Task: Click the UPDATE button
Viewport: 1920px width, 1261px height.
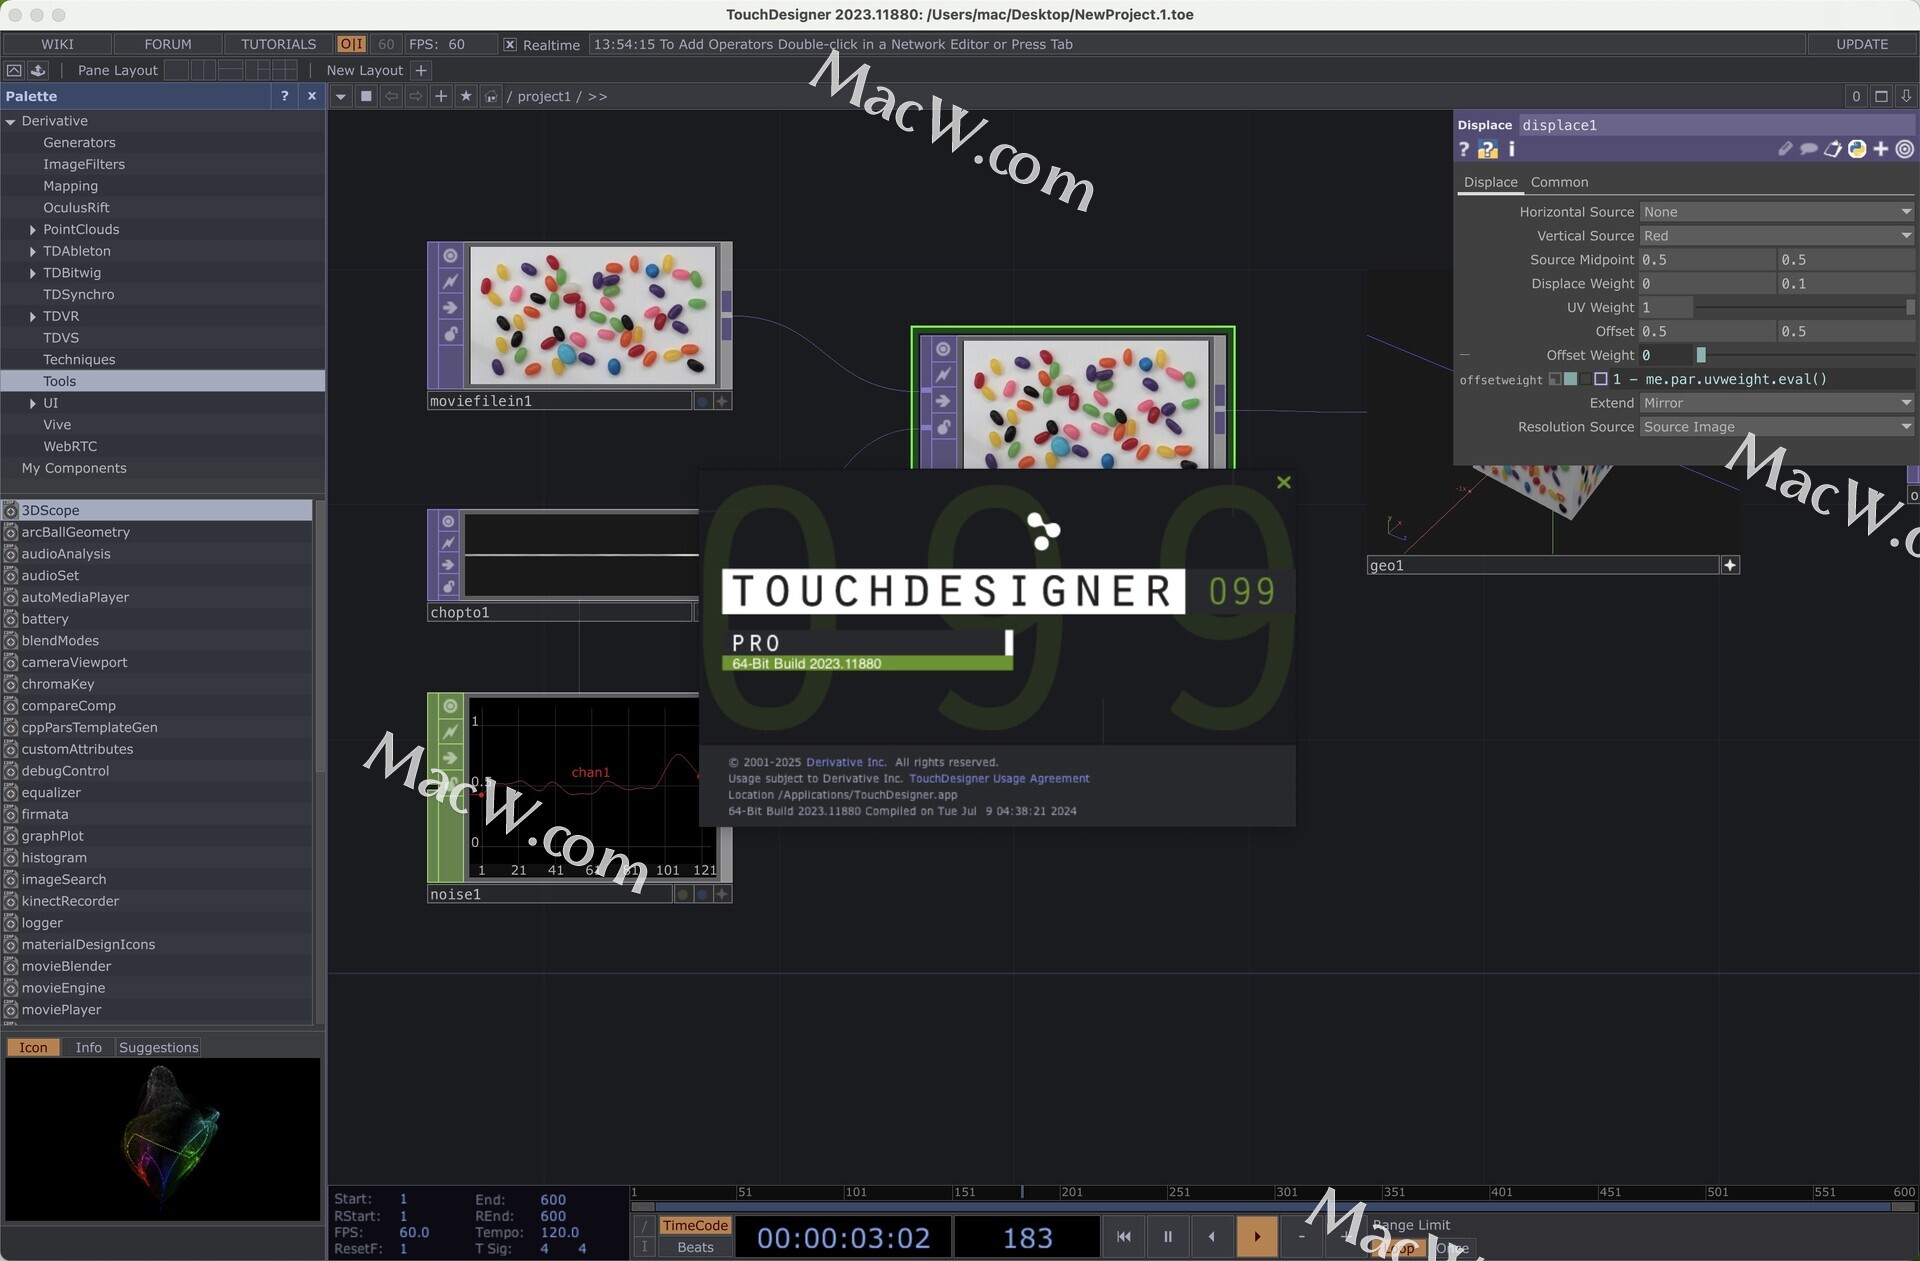Action: [1862, 44]
